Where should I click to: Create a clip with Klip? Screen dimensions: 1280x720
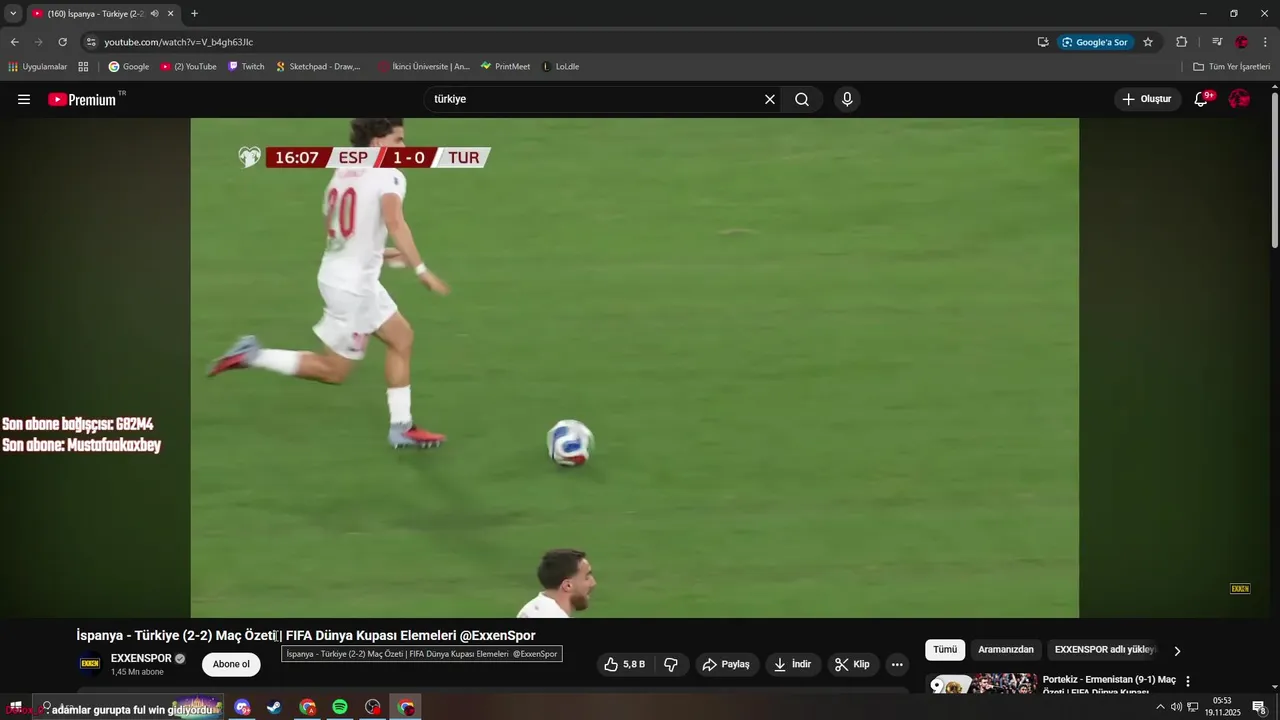(854, 664)
